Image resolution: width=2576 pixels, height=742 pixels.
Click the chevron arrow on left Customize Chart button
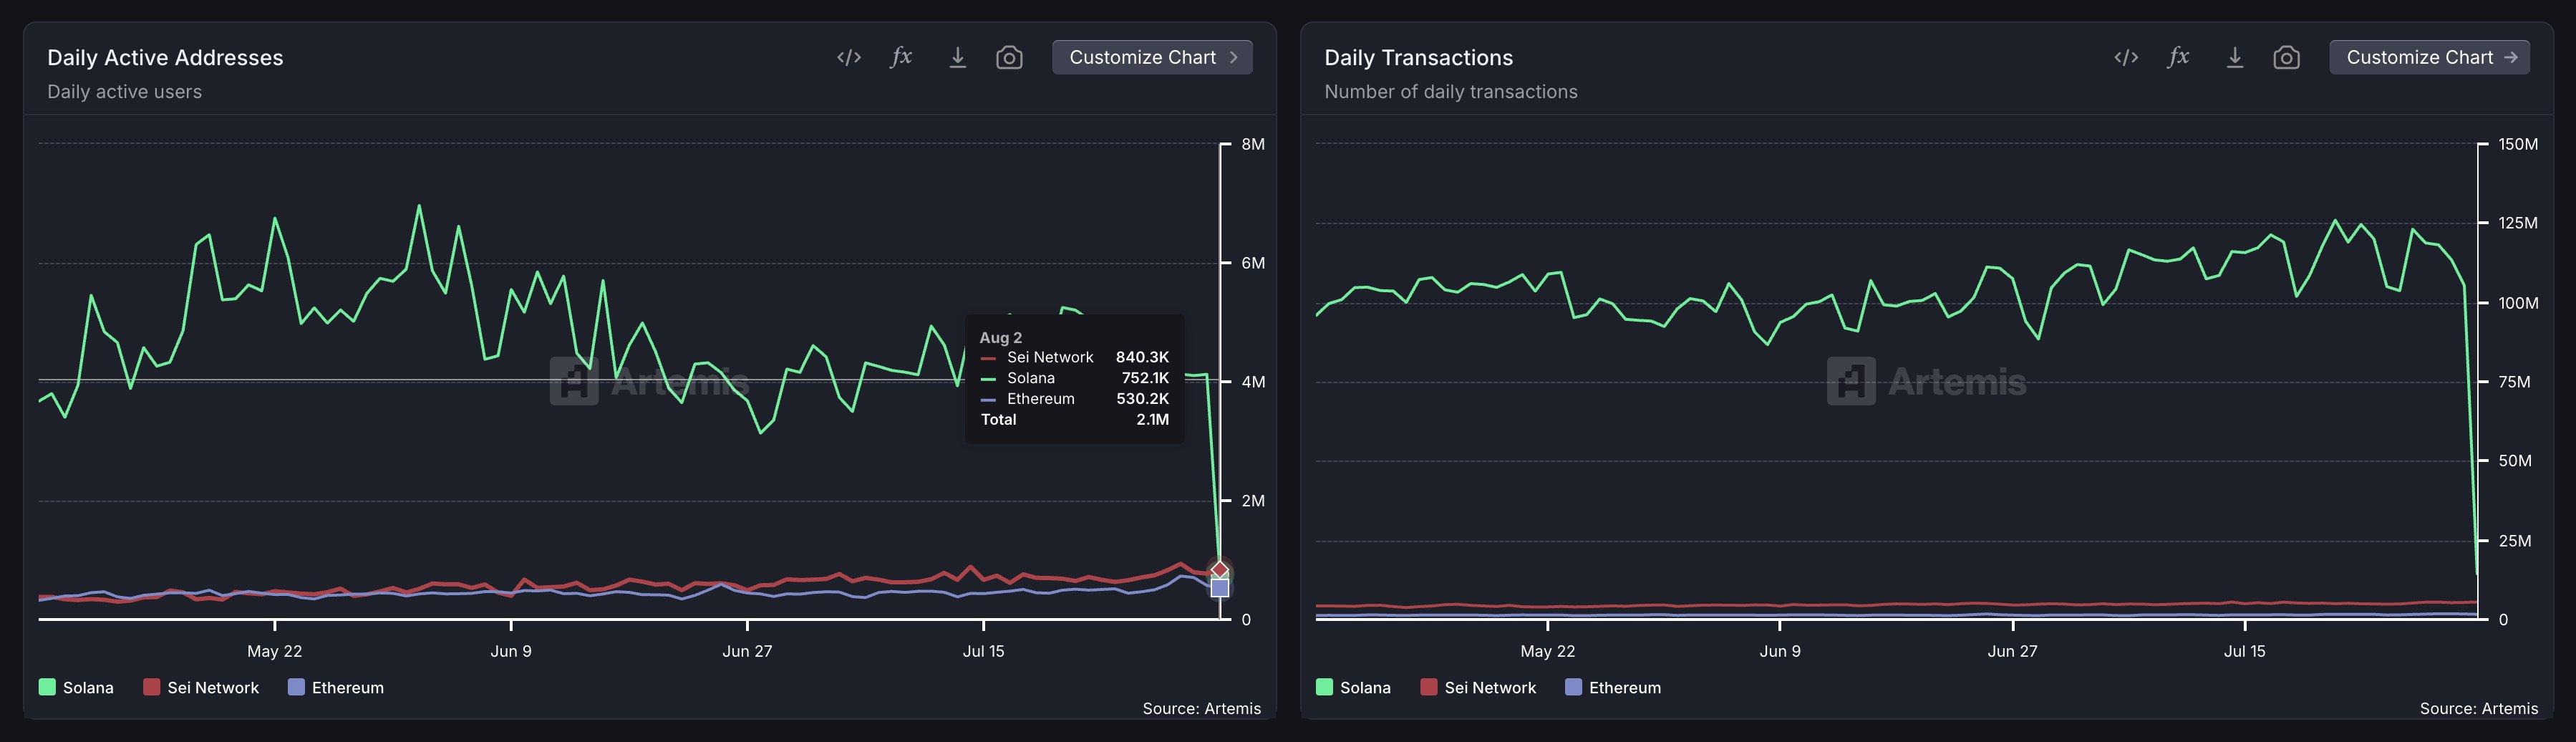click(x=1234, y=58)
